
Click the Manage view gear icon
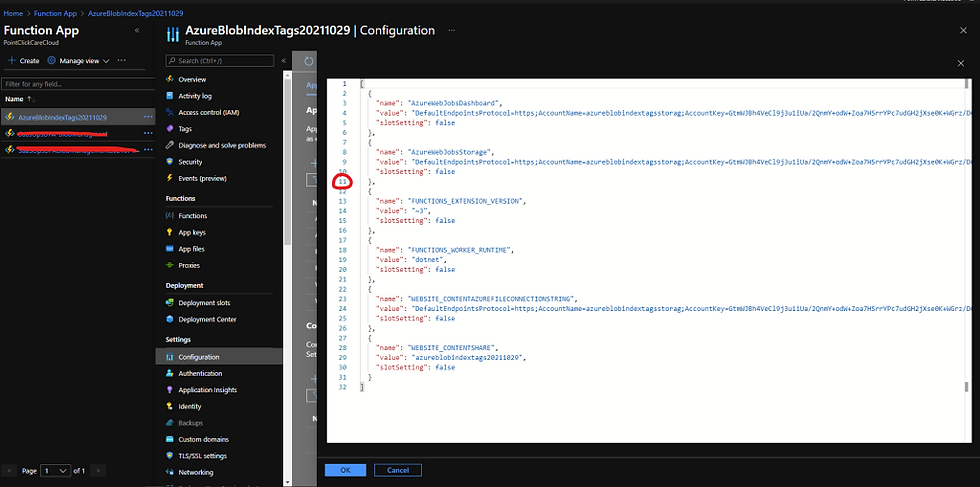coord(52,61)
